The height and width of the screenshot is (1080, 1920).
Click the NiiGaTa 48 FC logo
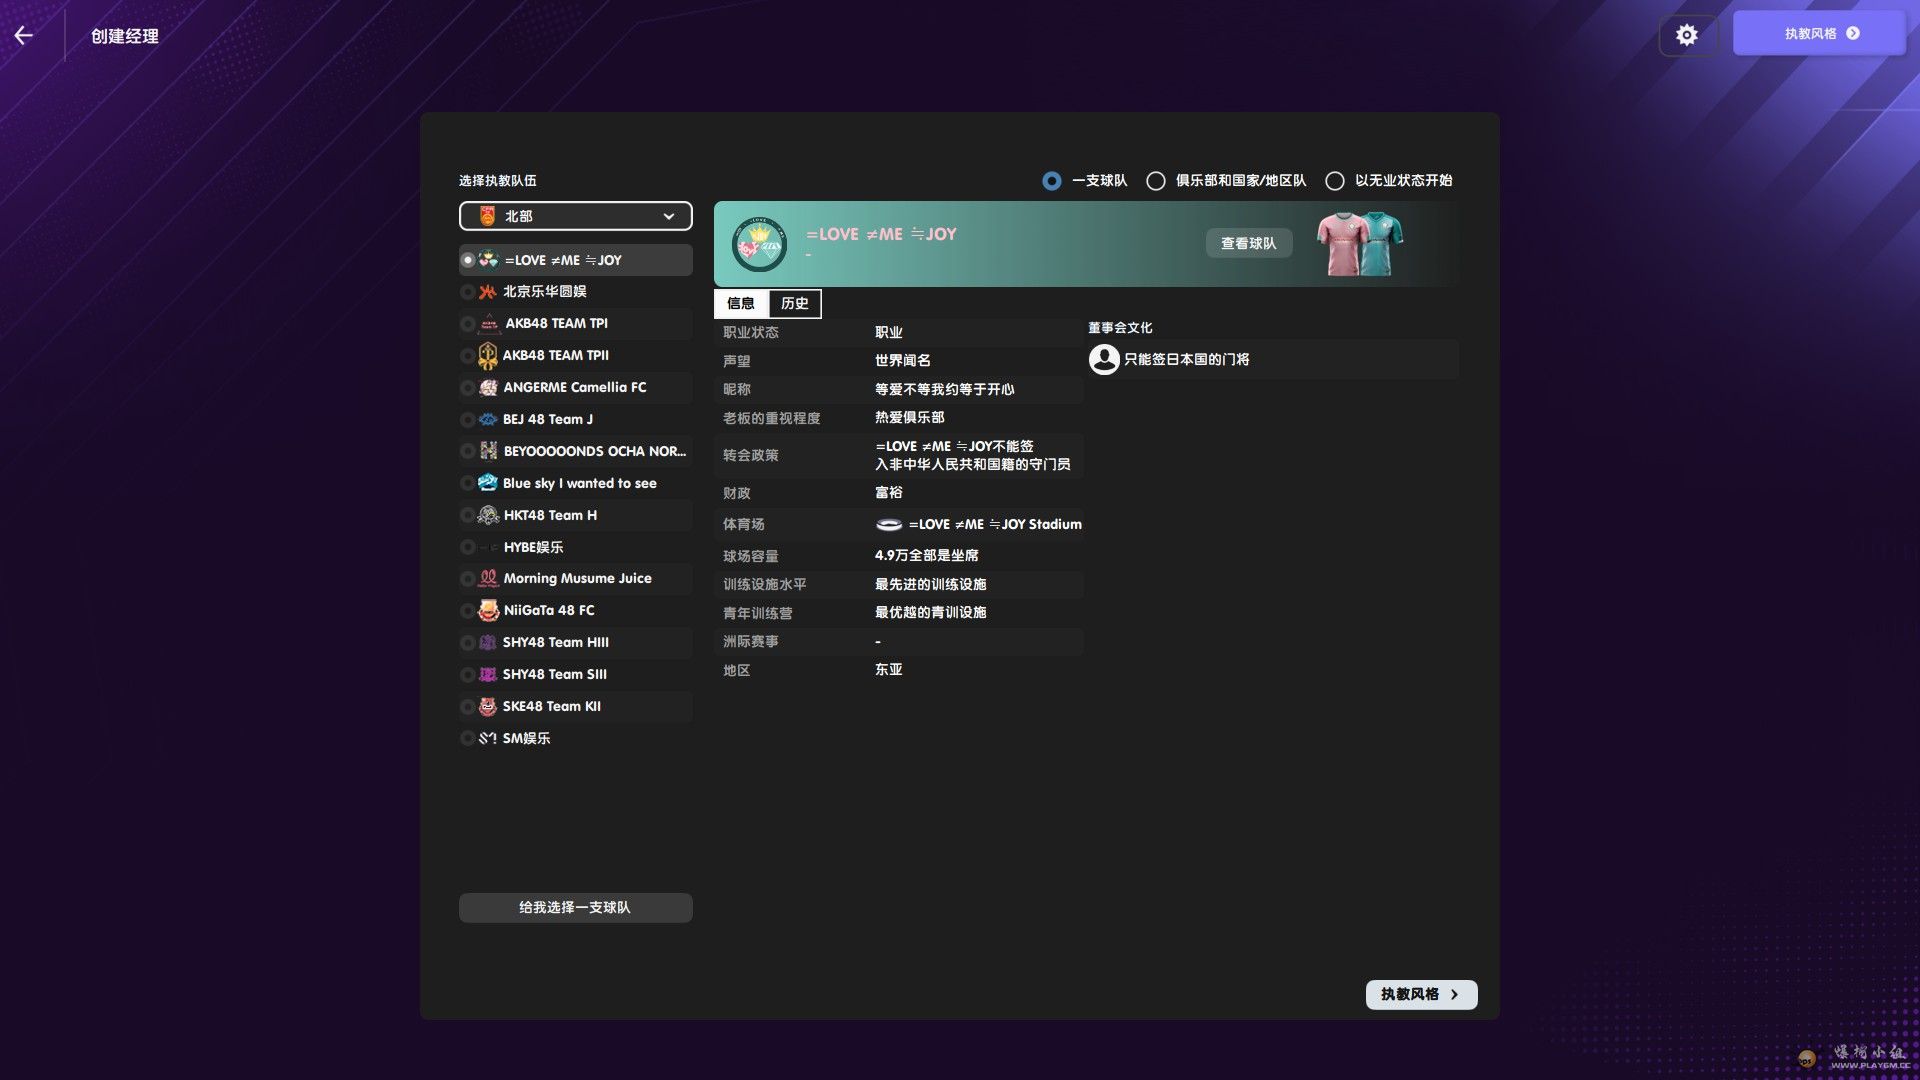coord(488,610)
